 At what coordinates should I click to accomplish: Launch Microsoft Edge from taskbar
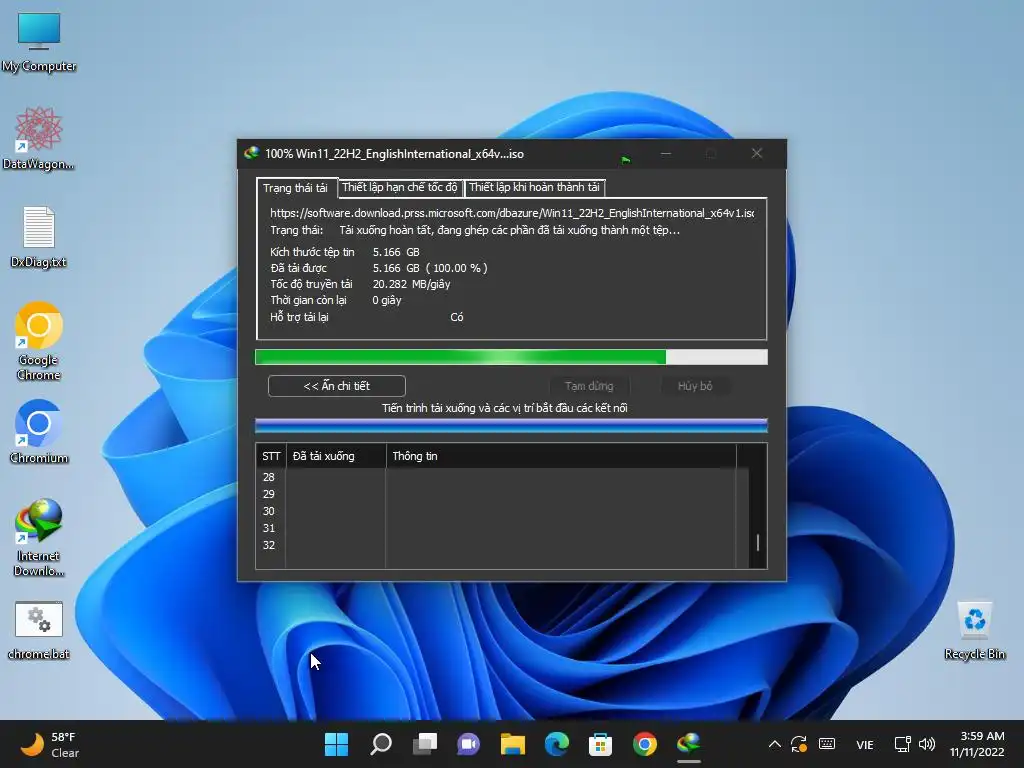click(x=556, y=744)
